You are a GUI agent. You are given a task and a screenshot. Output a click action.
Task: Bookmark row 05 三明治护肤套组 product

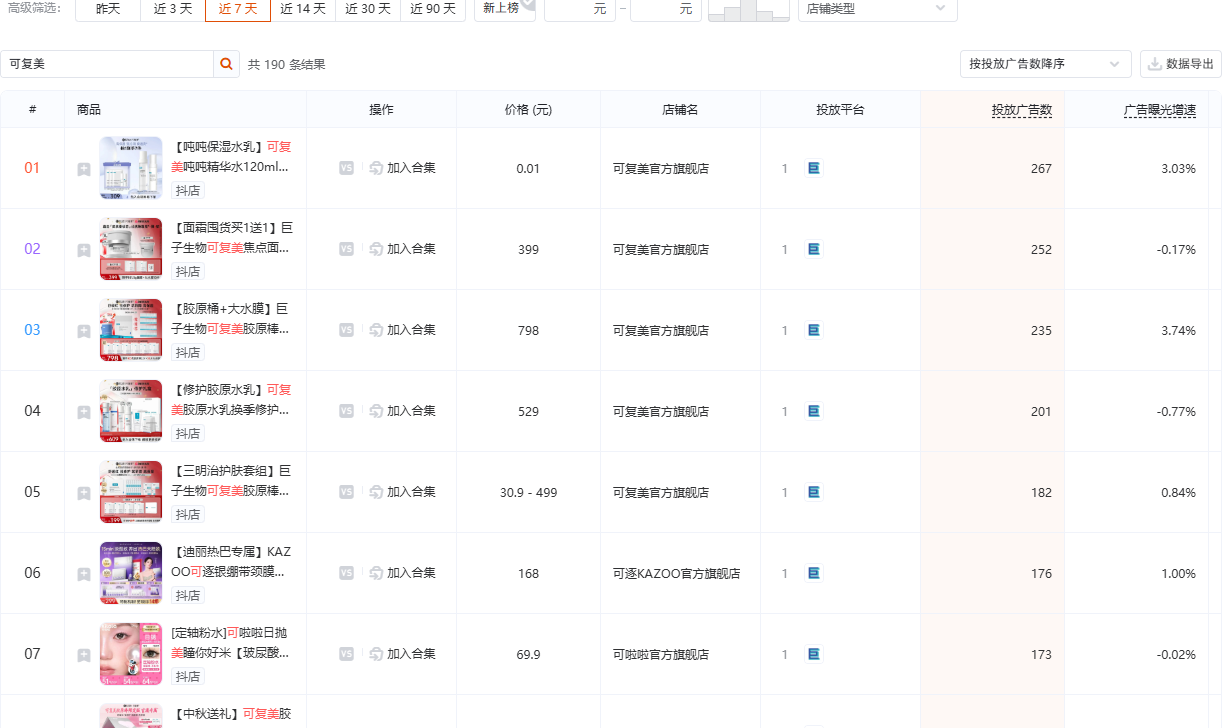(x=84, y=493)
